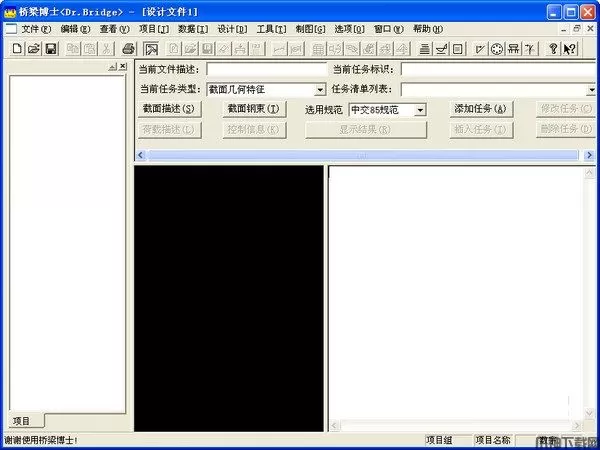Click the greyed Copy toolbar icon
The image size is (600, 450).
pyautogui.click(x=73, y=49)
